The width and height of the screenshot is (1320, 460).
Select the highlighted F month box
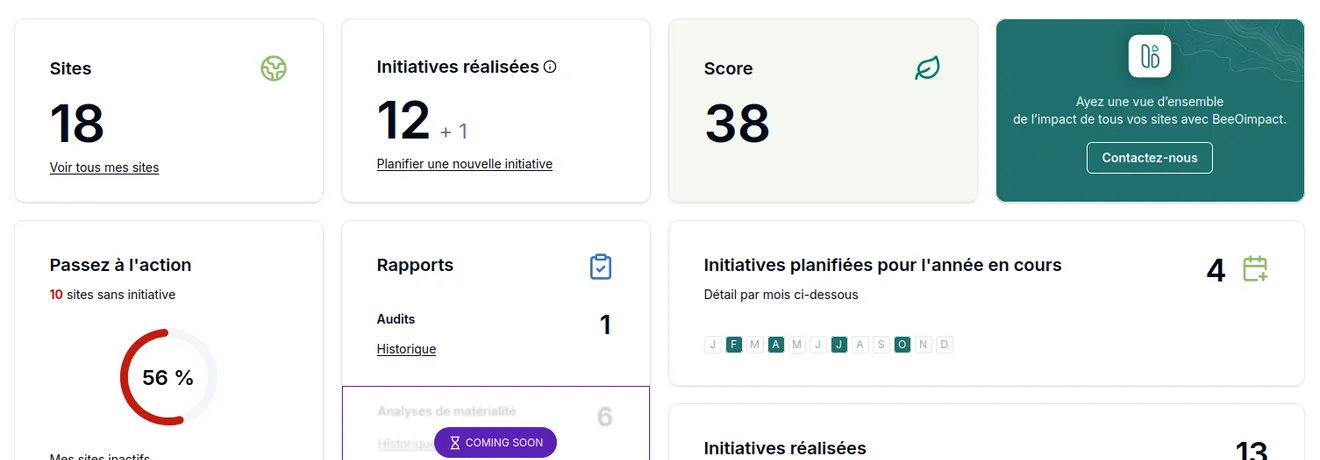pos(734,345)
